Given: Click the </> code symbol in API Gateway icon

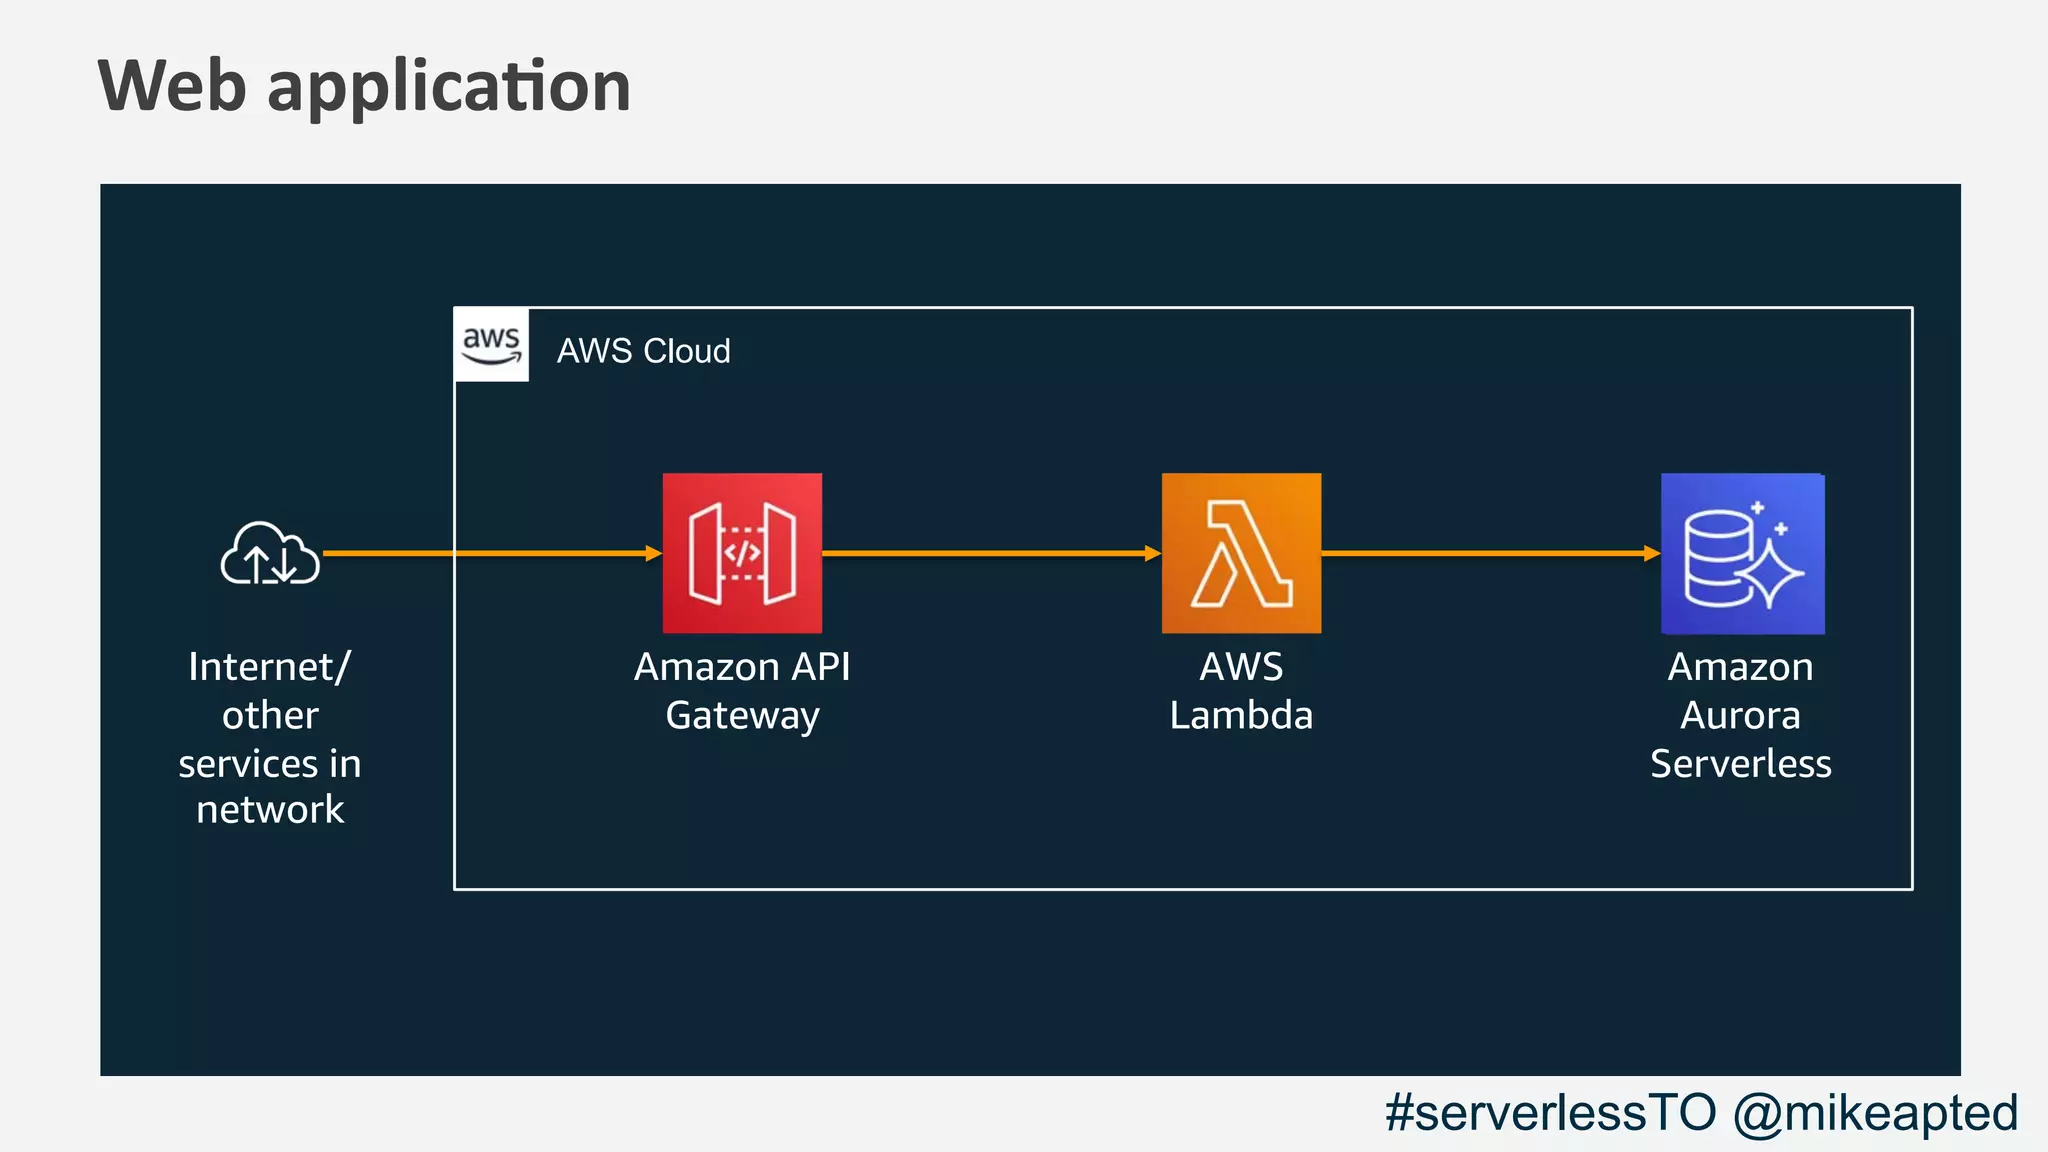Looking at the screenshot, I should 742,553.
